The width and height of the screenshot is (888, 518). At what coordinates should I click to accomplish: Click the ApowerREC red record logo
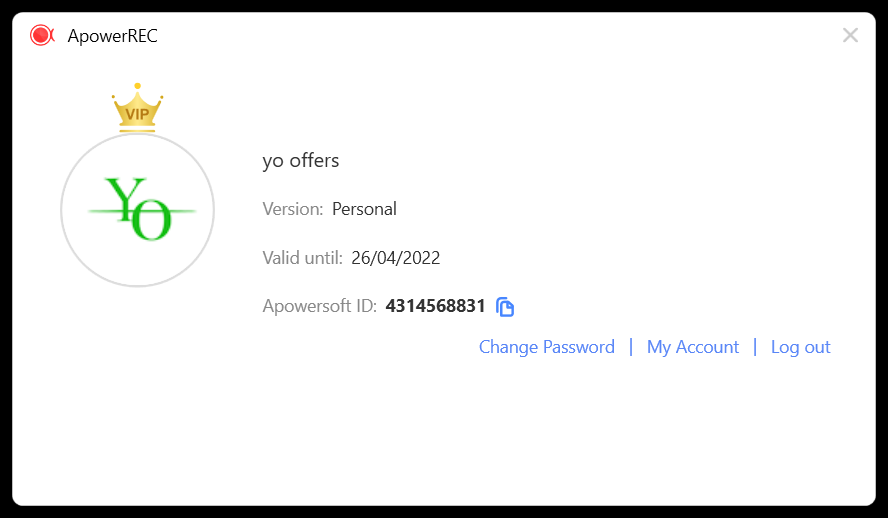click(42, 35)
